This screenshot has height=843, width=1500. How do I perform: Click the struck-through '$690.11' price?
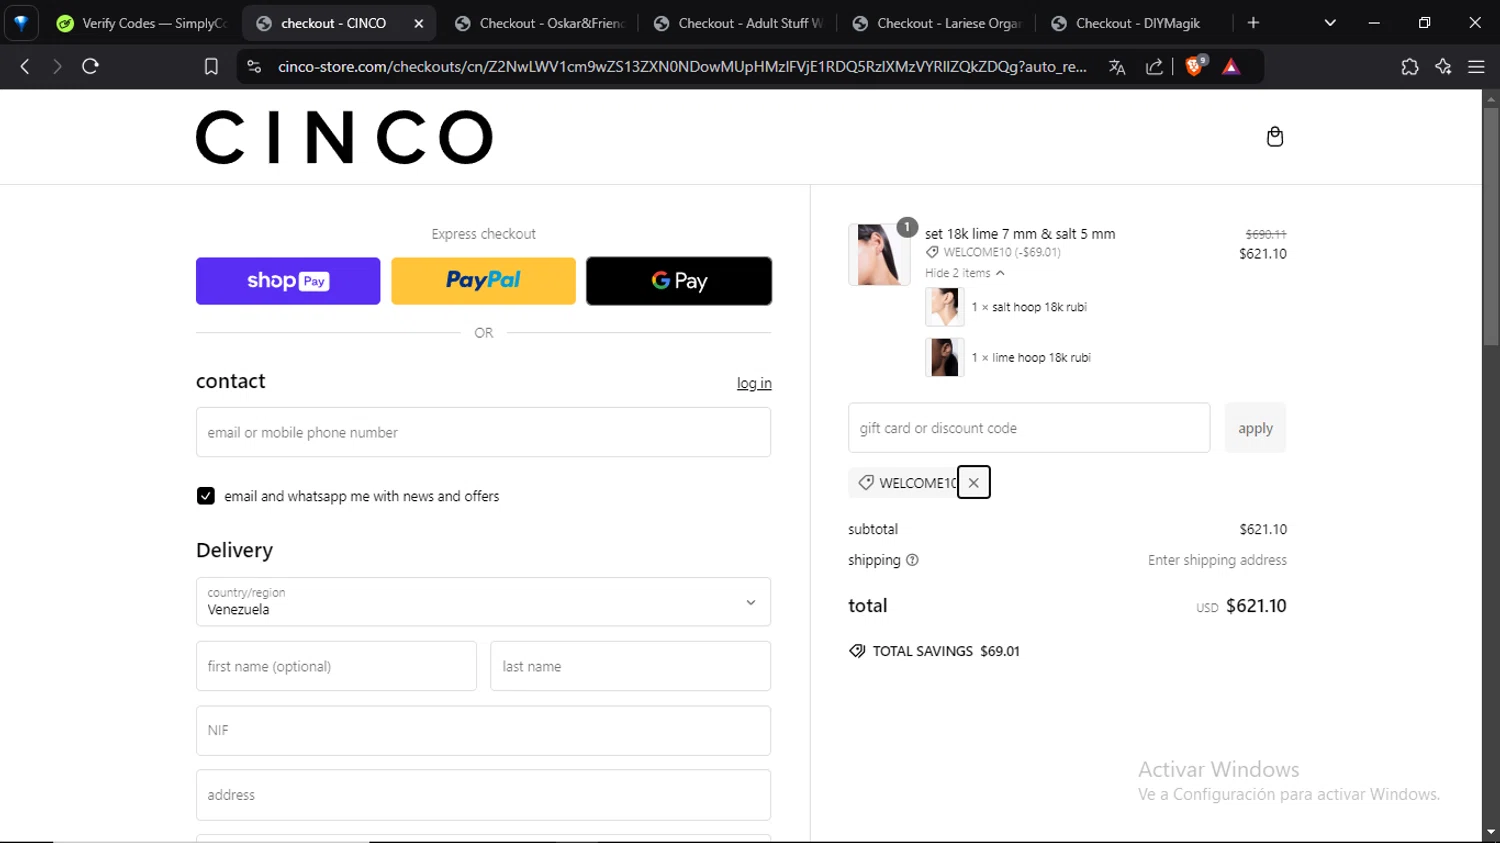(x=1266, y=234)
